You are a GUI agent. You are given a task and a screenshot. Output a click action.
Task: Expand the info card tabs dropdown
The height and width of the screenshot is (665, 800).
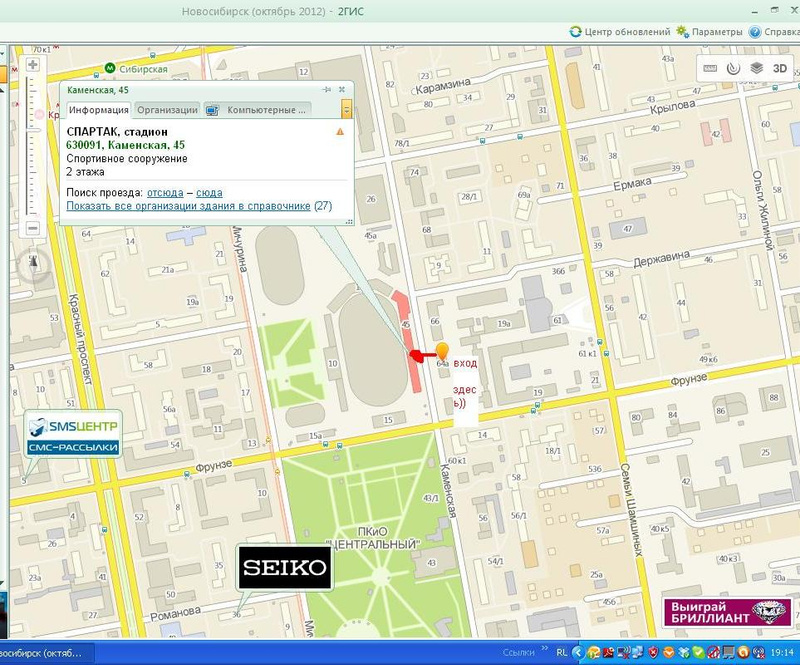[346, 109]
